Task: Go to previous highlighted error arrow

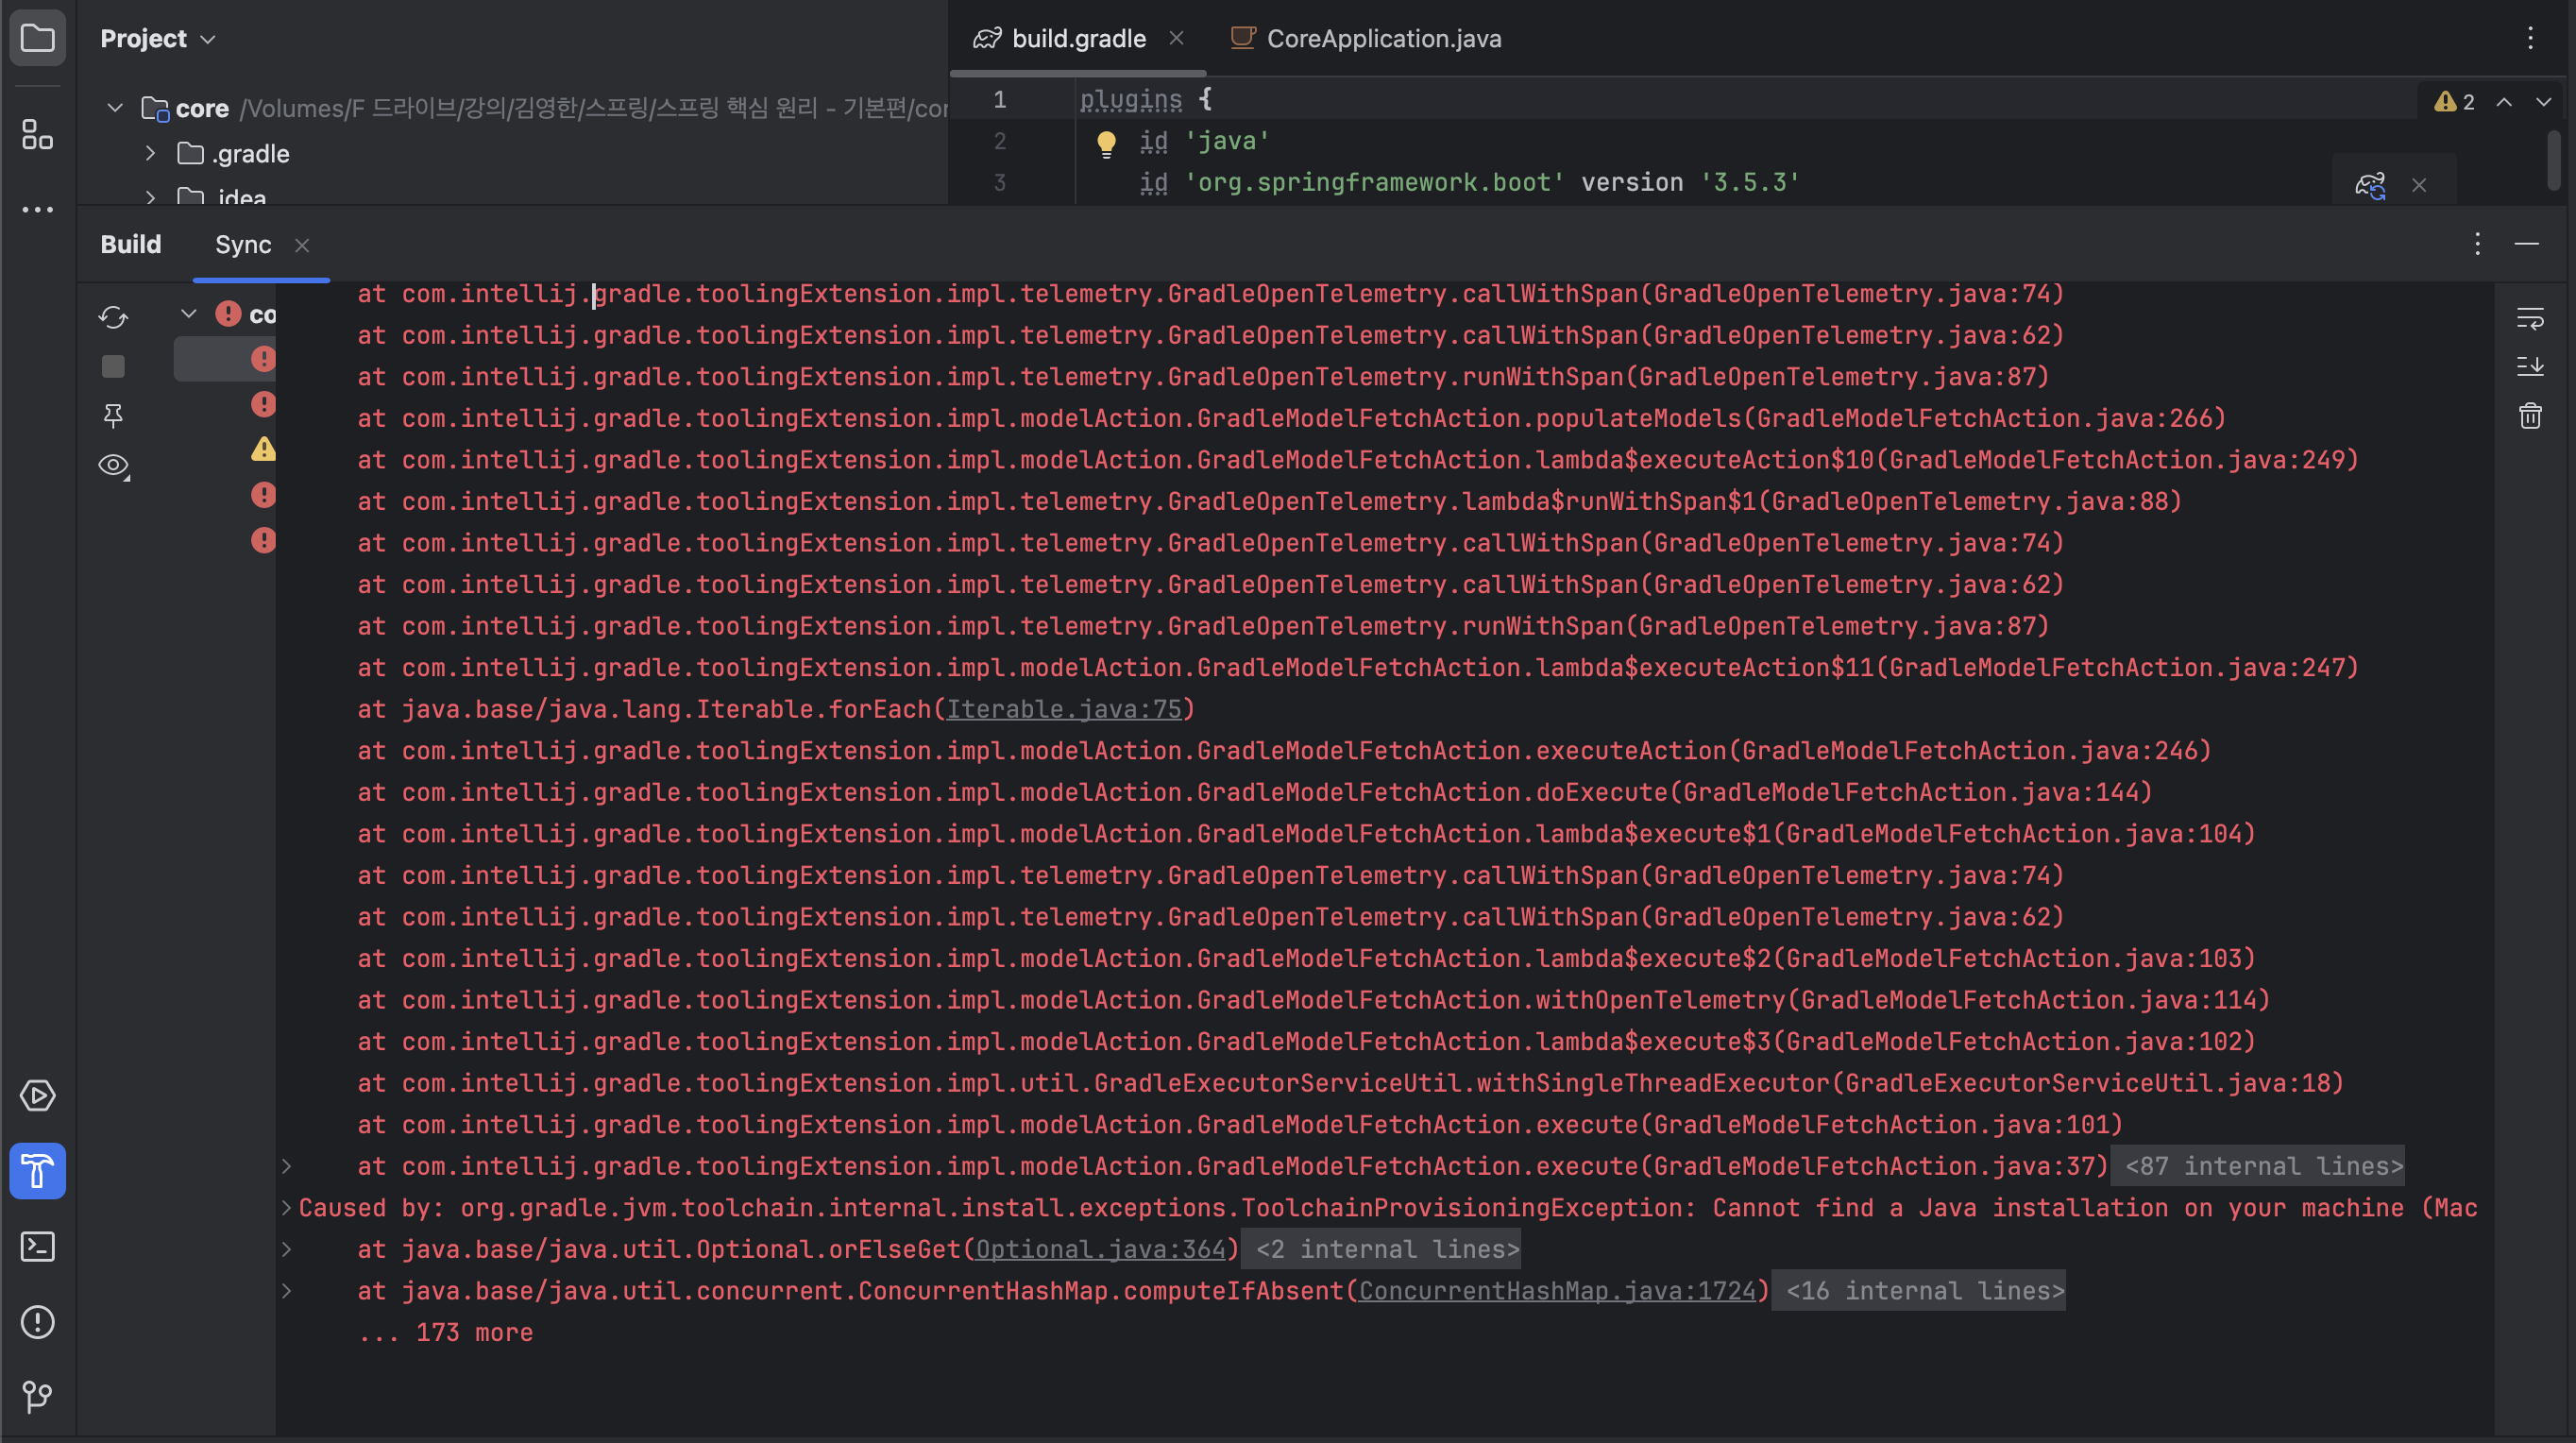Action: 2504,102
